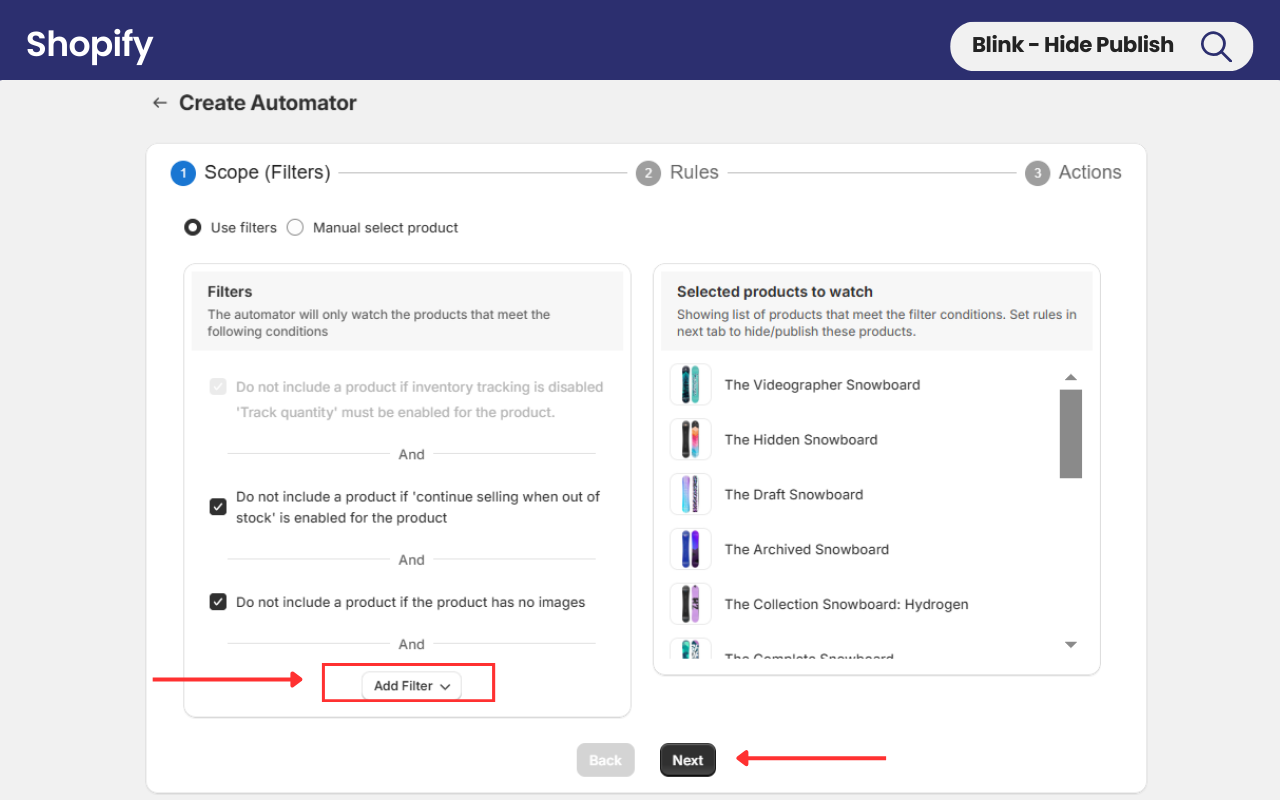
Task: Uncheck the 'continue selling when out of stock' filter
Action: (x=218, y=507)
